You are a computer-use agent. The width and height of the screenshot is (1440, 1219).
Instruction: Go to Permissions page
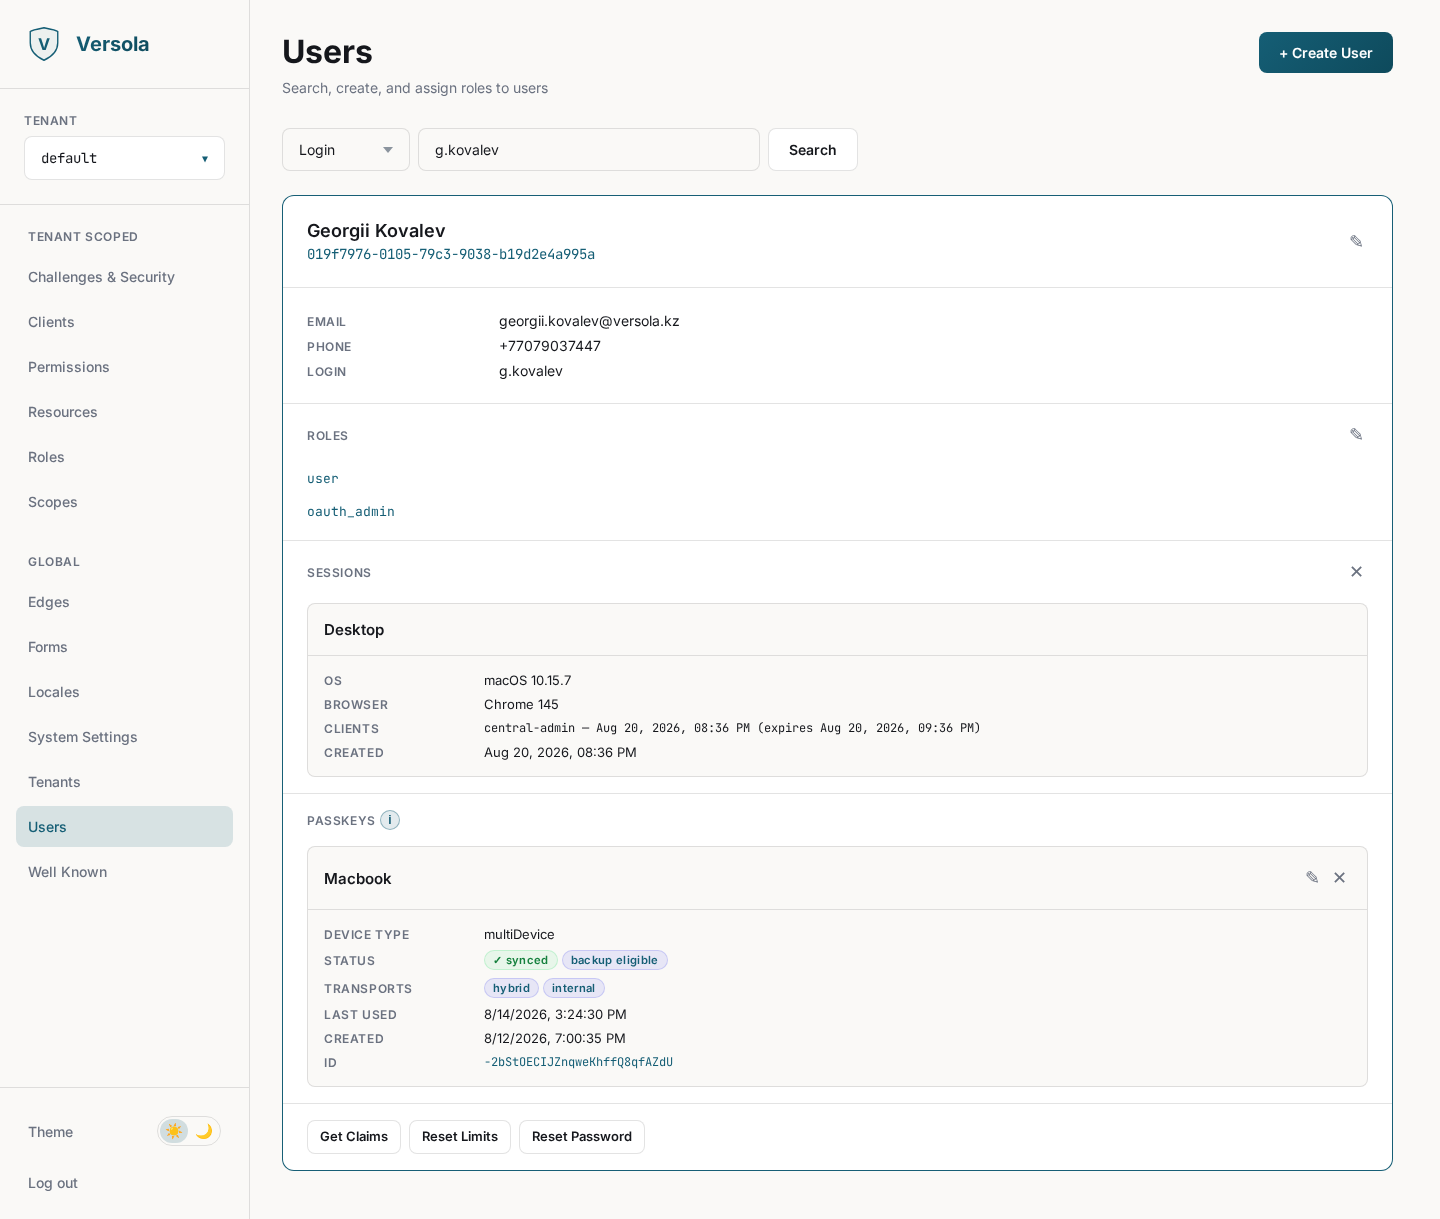pyautogui.click(x=124, y=367)
